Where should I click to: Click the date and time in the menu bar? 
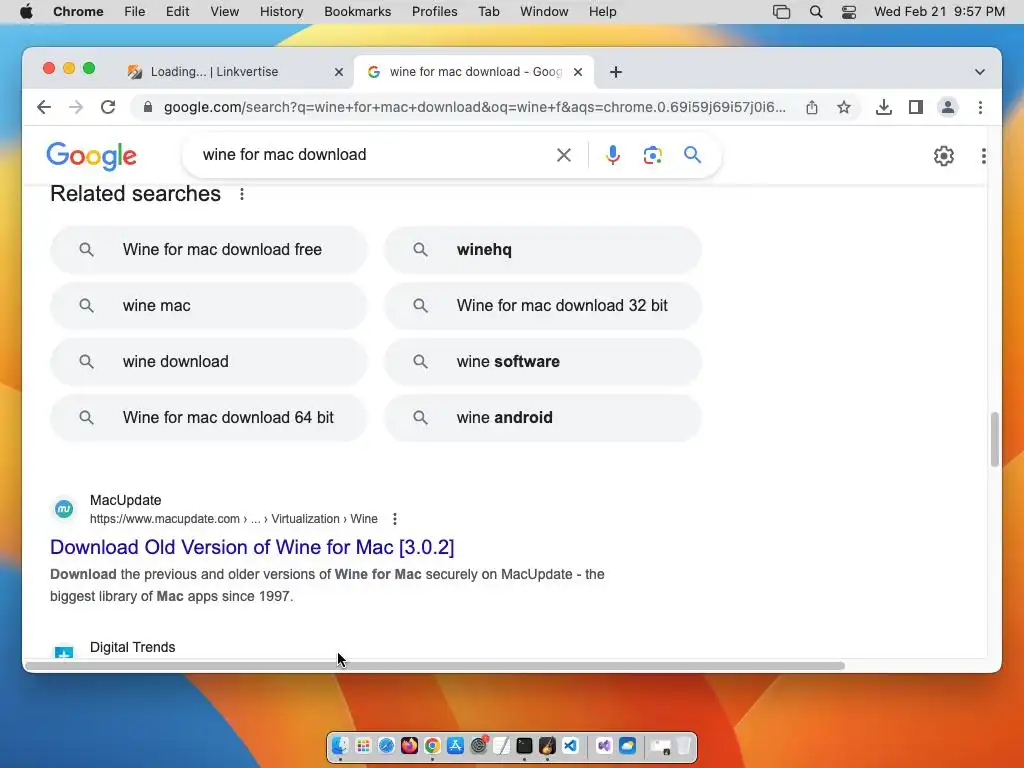point(939,12)
